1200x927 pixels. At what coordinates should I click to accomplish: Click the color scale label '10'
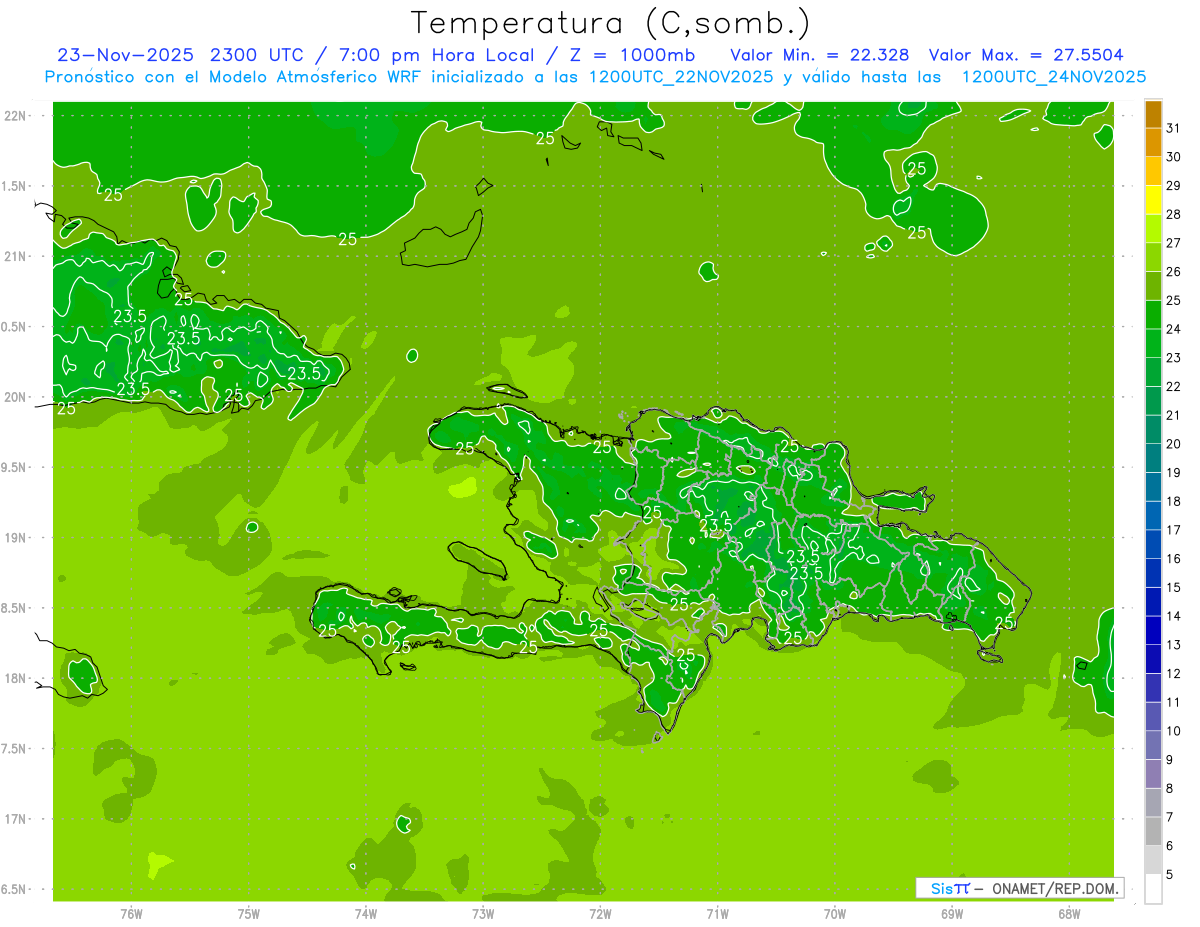pos(1174,731)
